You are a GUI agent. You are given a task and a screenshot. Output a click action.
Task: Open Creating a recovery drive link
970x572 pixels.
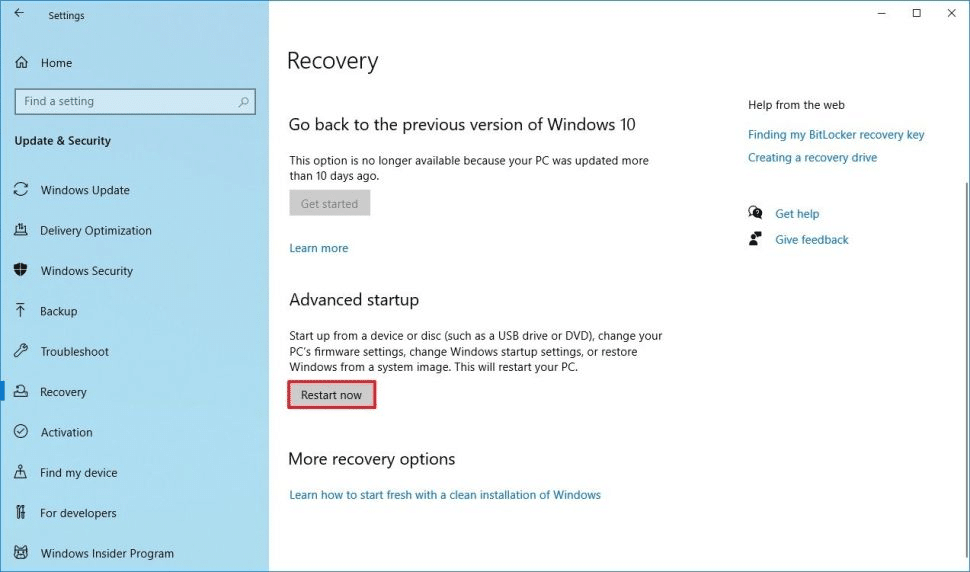[812, 157]
